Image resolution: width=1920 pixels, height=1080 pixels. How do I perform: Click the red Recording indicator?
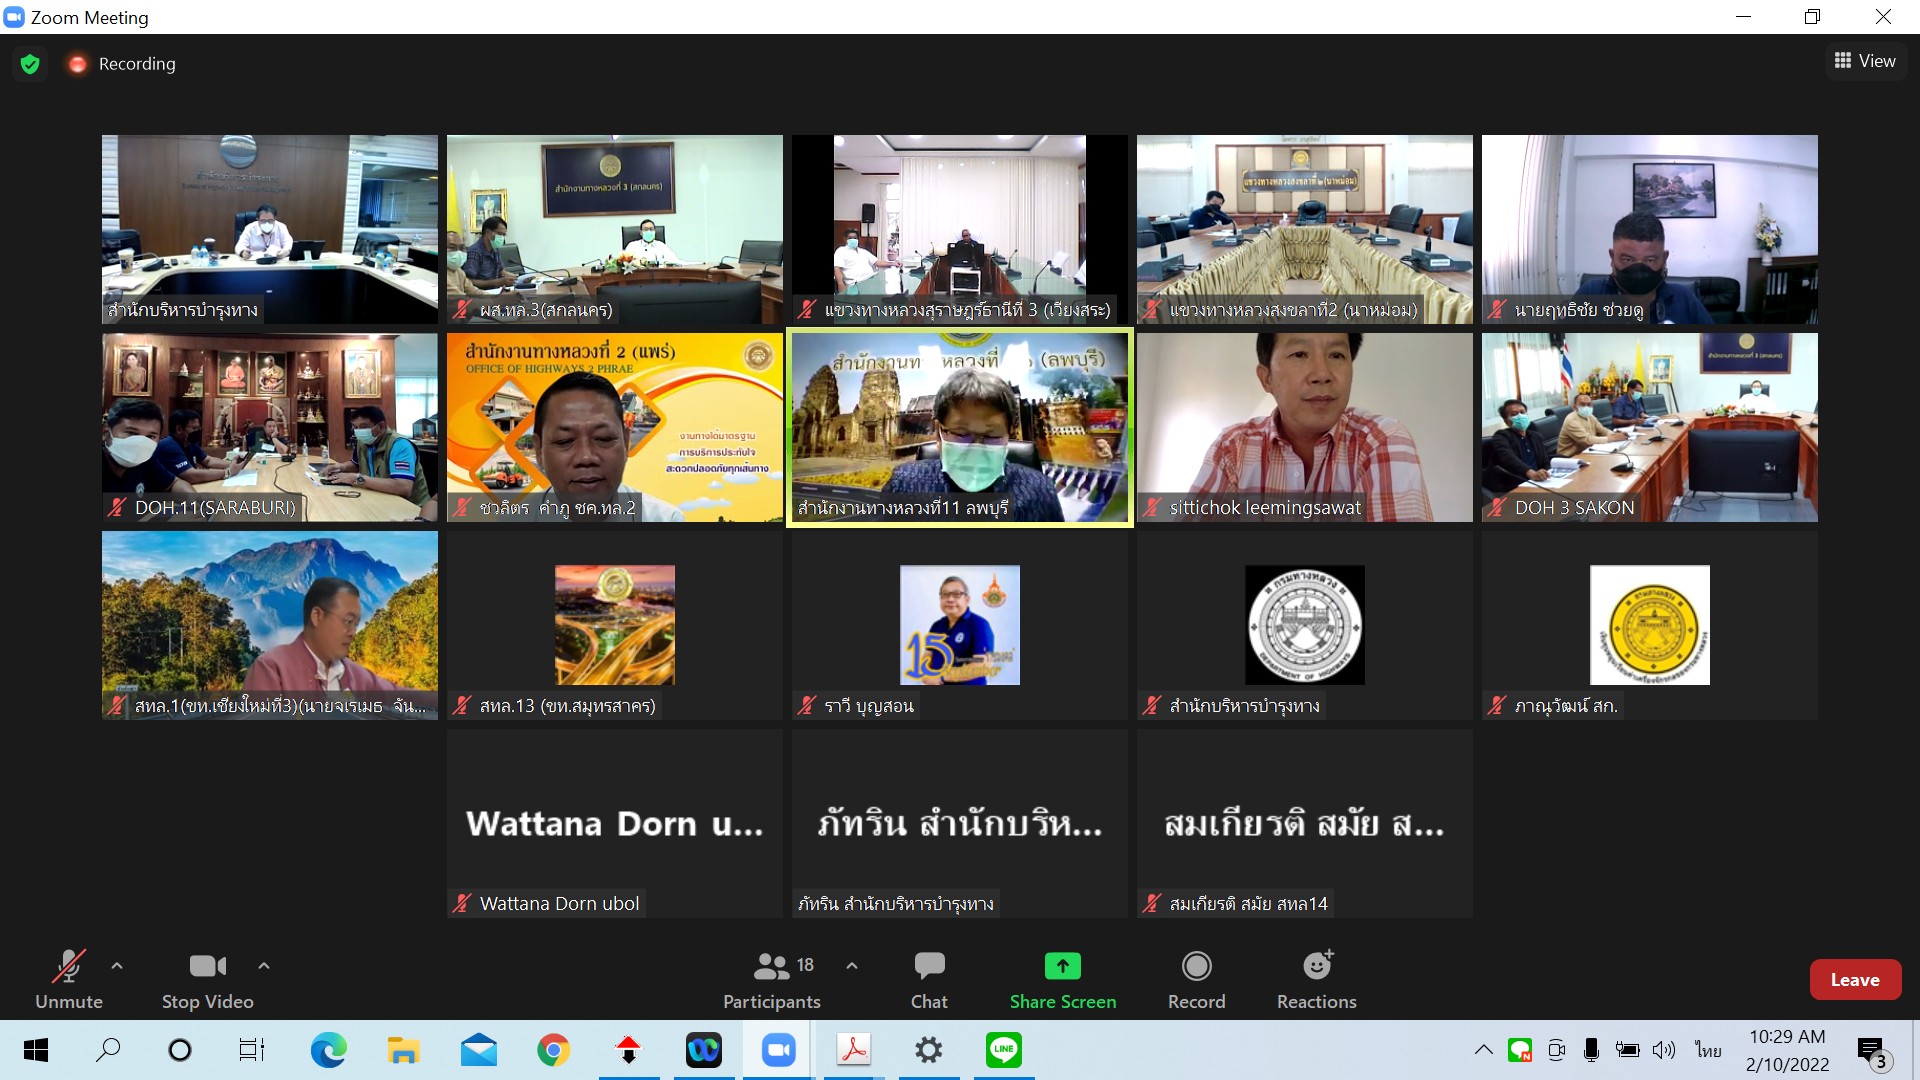122,64
